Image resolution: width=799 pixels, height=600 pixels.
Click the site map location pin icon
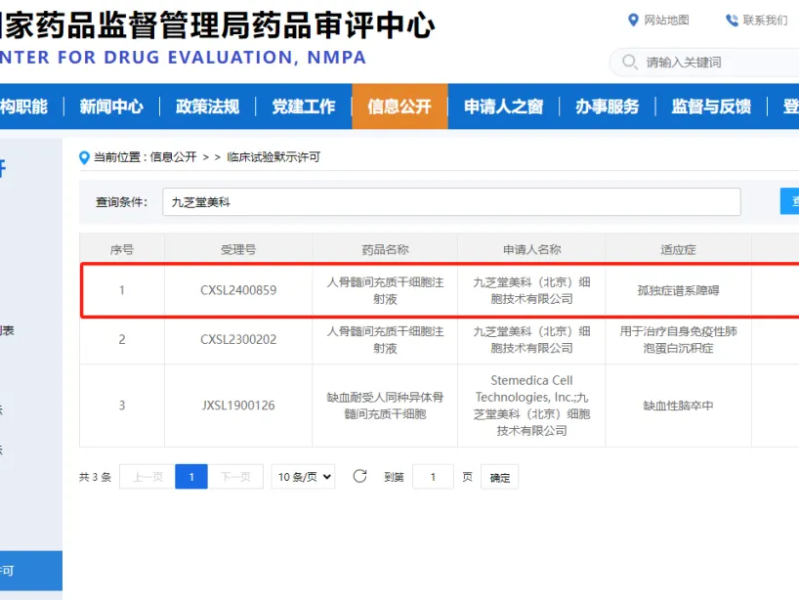point(633,20)
